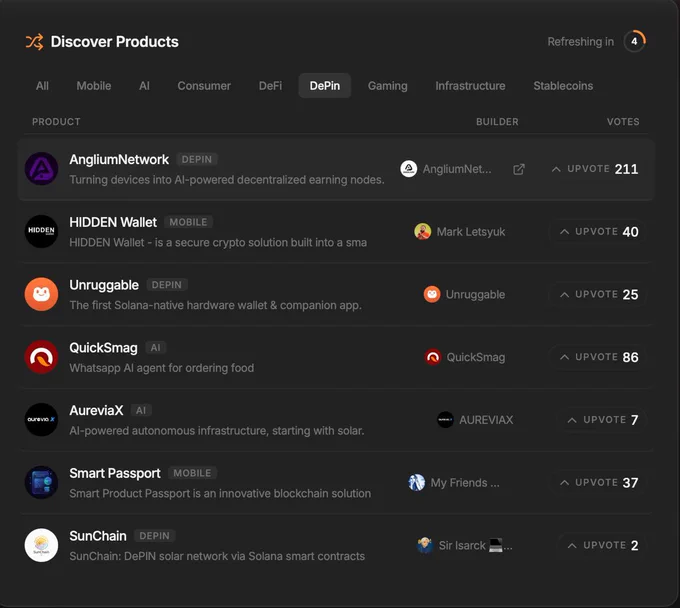680x608 pixels.
Task: Switch to the DeFi tab
Action: 270,86
